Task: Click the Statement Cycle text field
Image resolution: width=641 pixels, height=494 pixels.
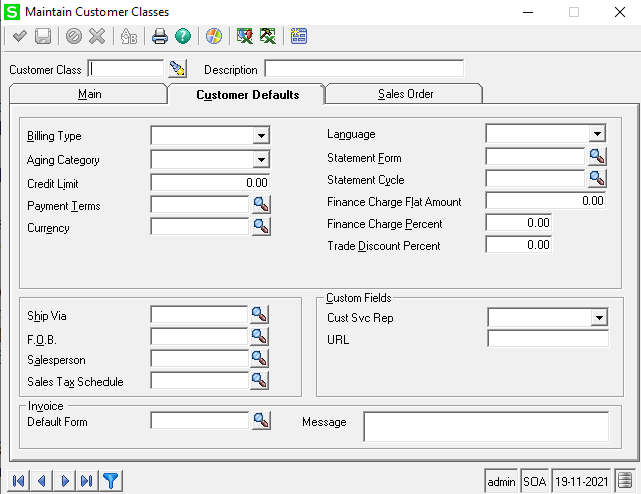Action: 535,179
